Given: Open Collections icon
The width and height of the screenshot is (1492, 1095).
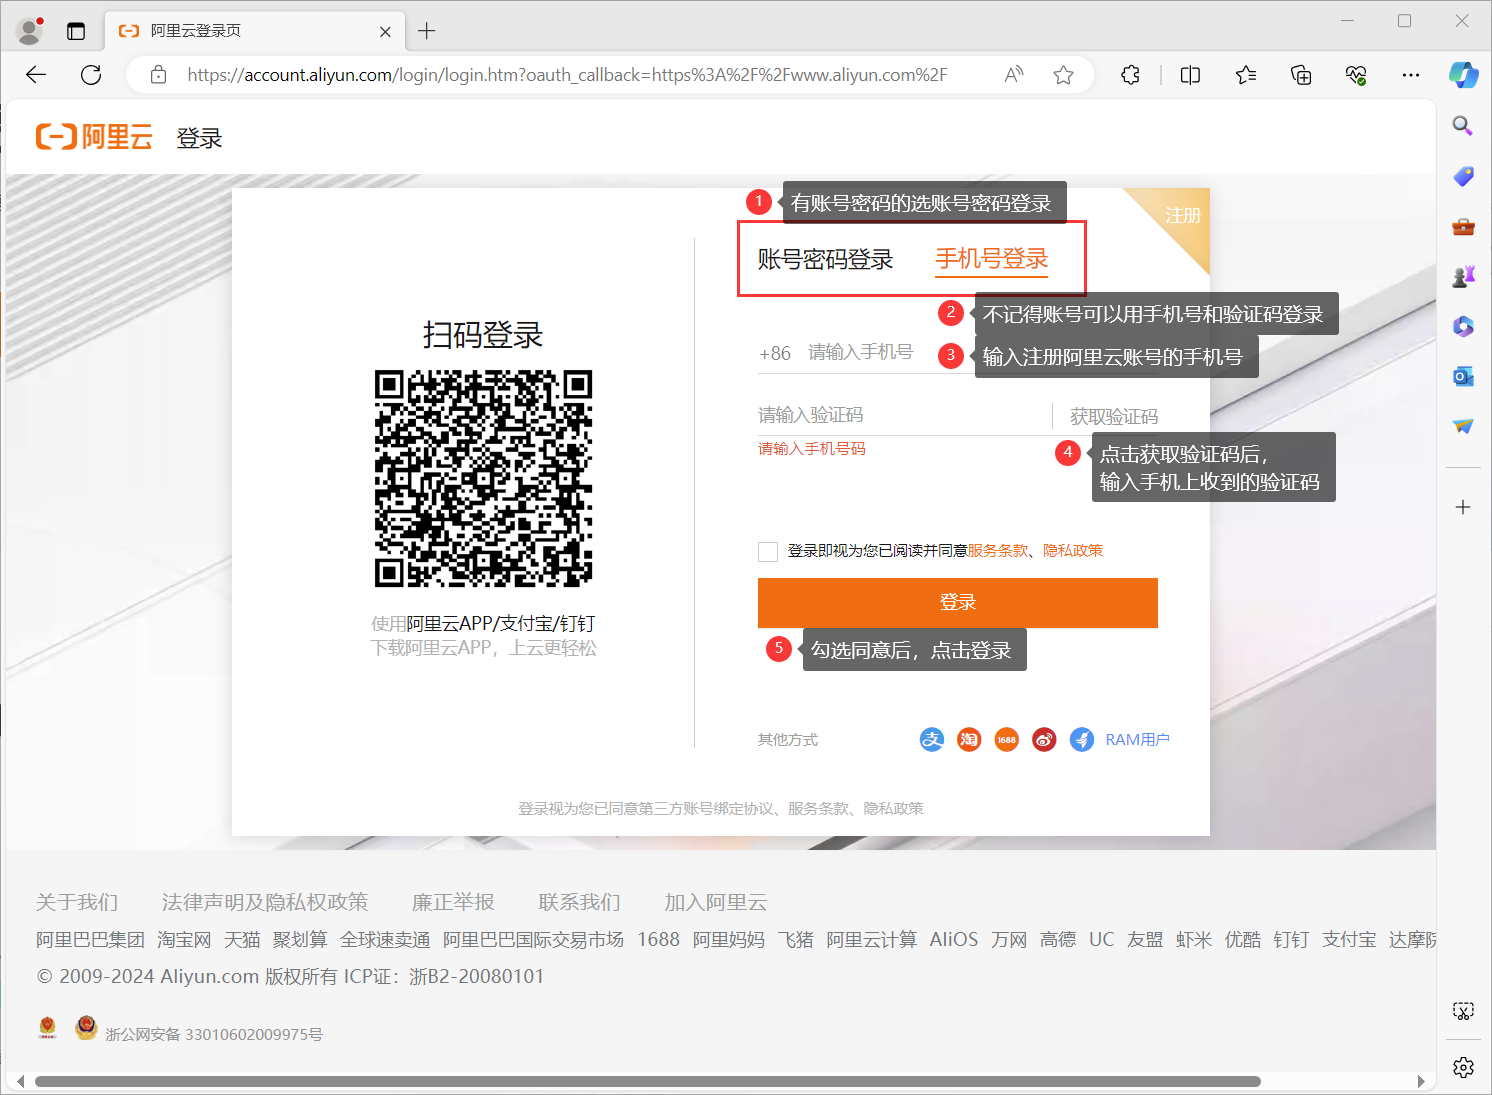Looking at the screenshot, I should pyautogui.click(x=1301, y=75).
